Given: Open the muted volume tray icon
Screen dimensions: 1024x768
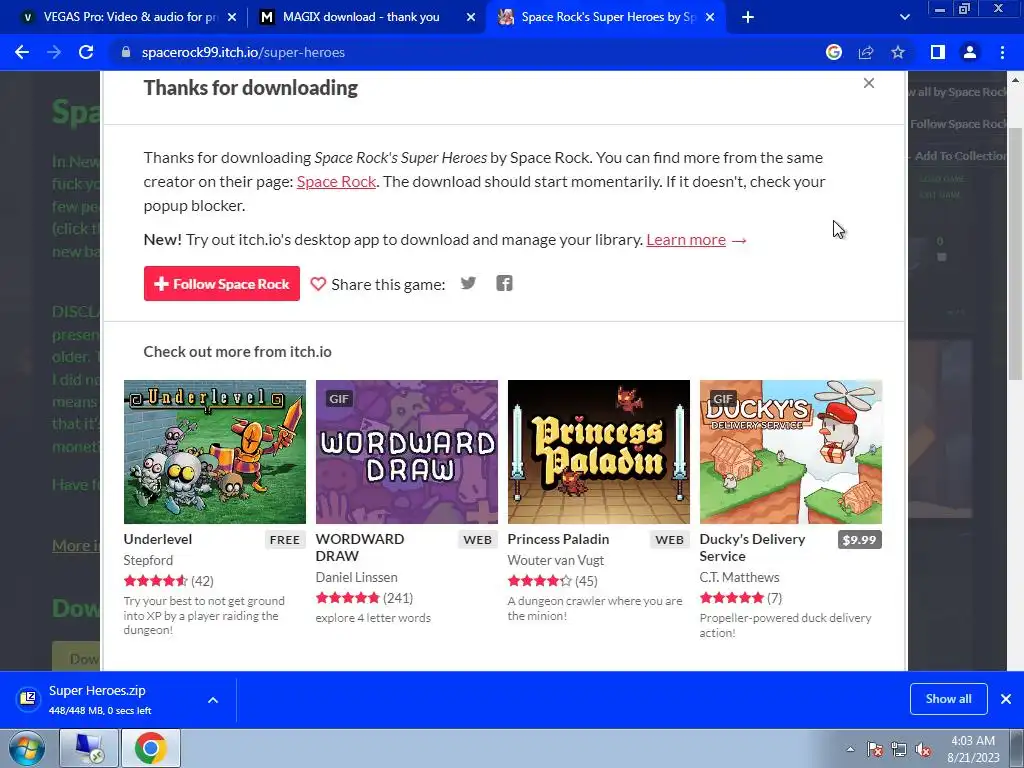Looking at the screenshot, I should click(x=923, y=749).
